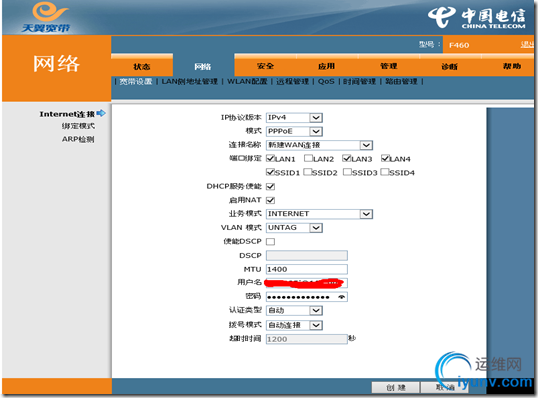Open the 认证类型 自动 dropdown
The height and width of the screenshot is (398, 538).
tap(294, 311)
